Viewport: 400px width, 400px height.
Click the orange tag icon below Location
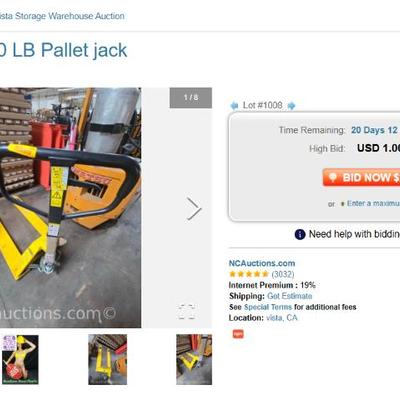[238, 334]
